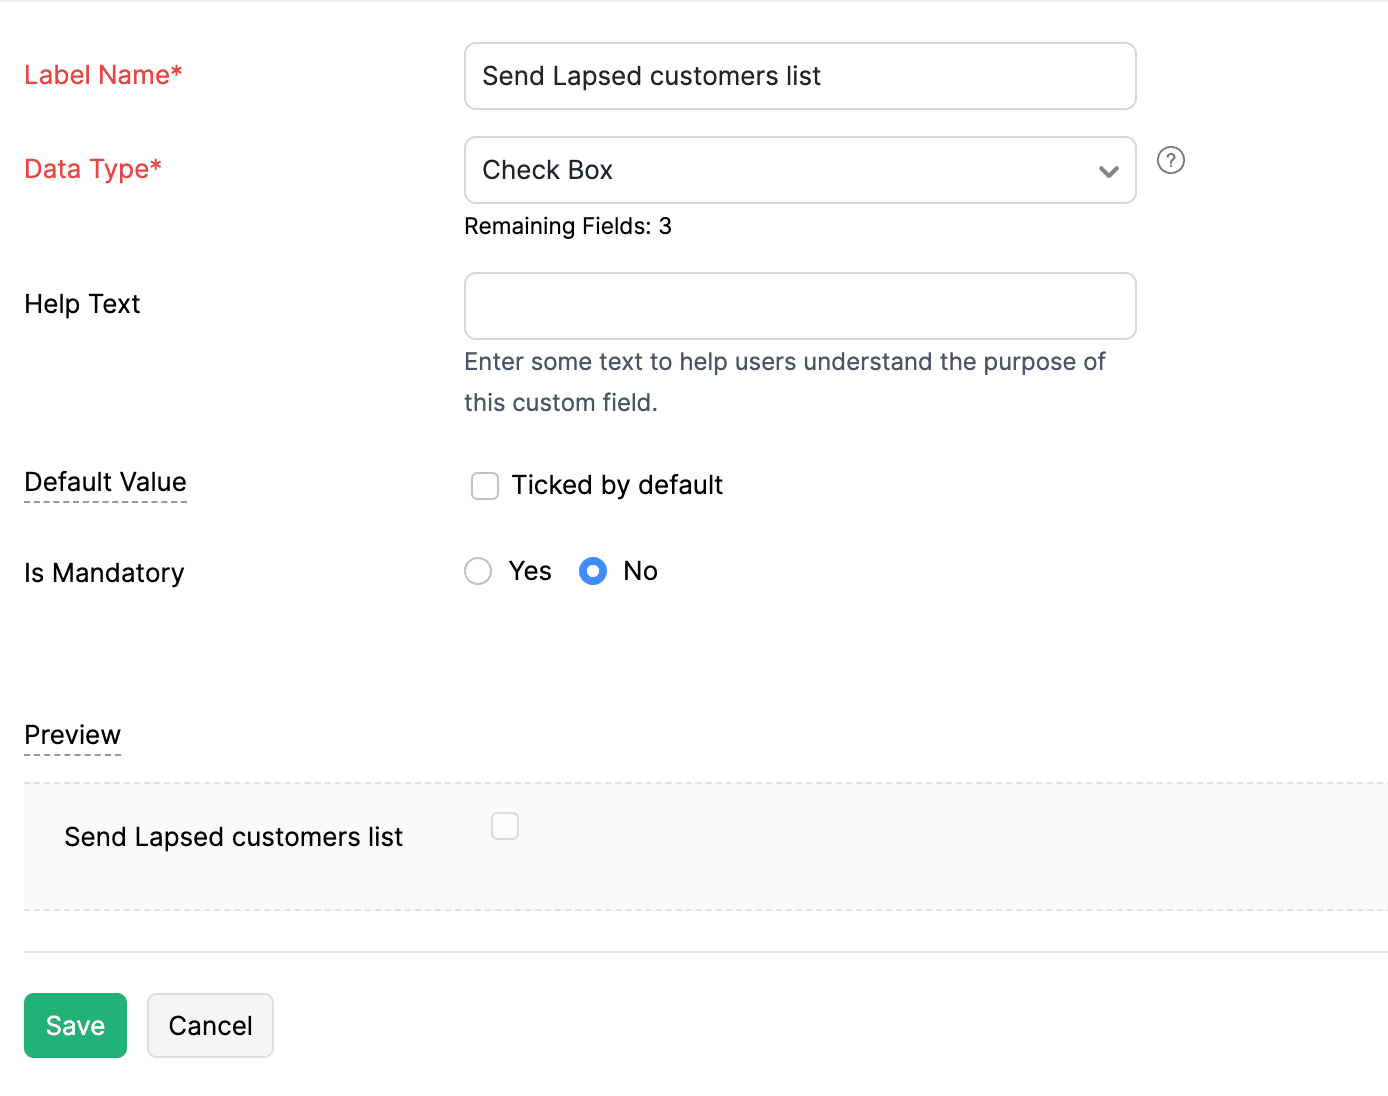The width and height of the screenshot is (1388, 1096).
Task: Click the Help Text field label
Action: [x=82, y=304]
